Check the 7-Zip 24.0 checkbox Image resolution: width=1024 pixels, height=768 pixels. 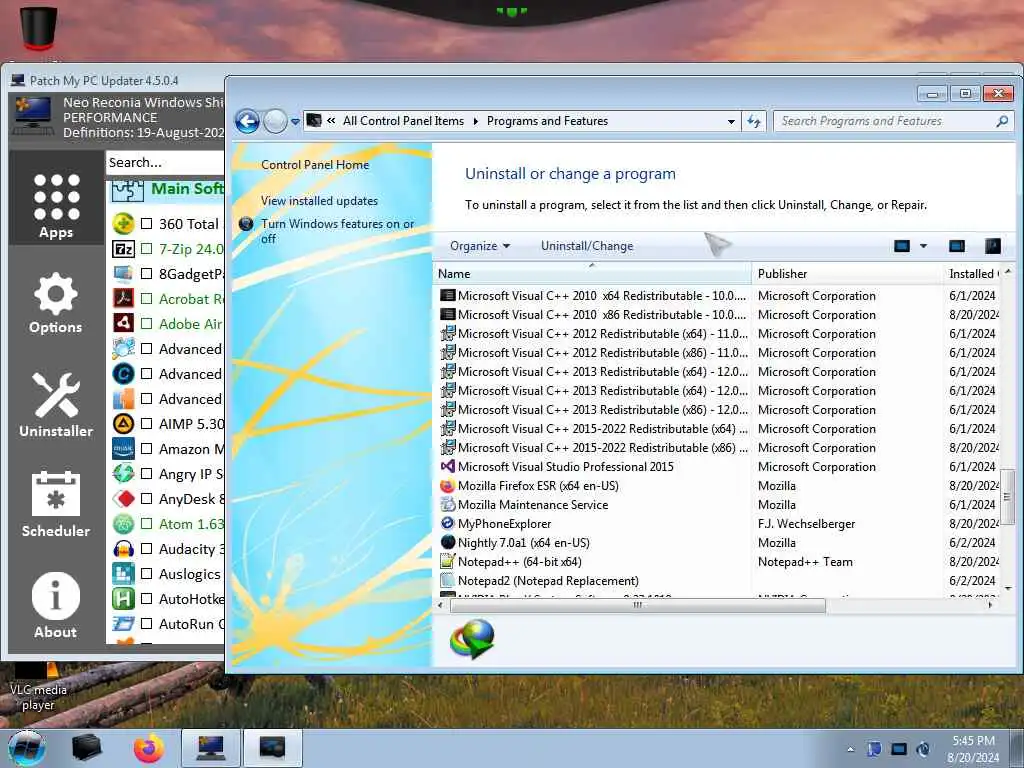[x=147, y=249]
